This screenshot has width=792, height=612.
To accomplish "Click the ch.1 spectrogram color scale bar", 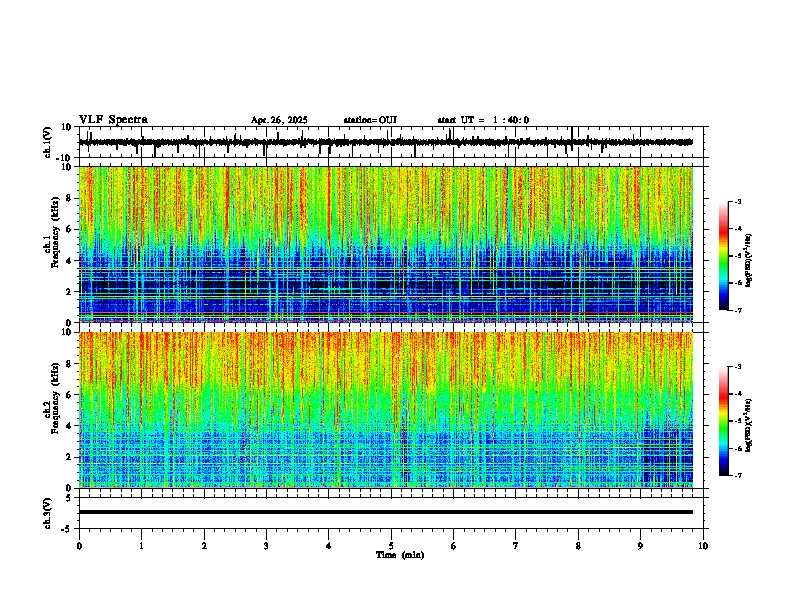I will pos(724,256).
